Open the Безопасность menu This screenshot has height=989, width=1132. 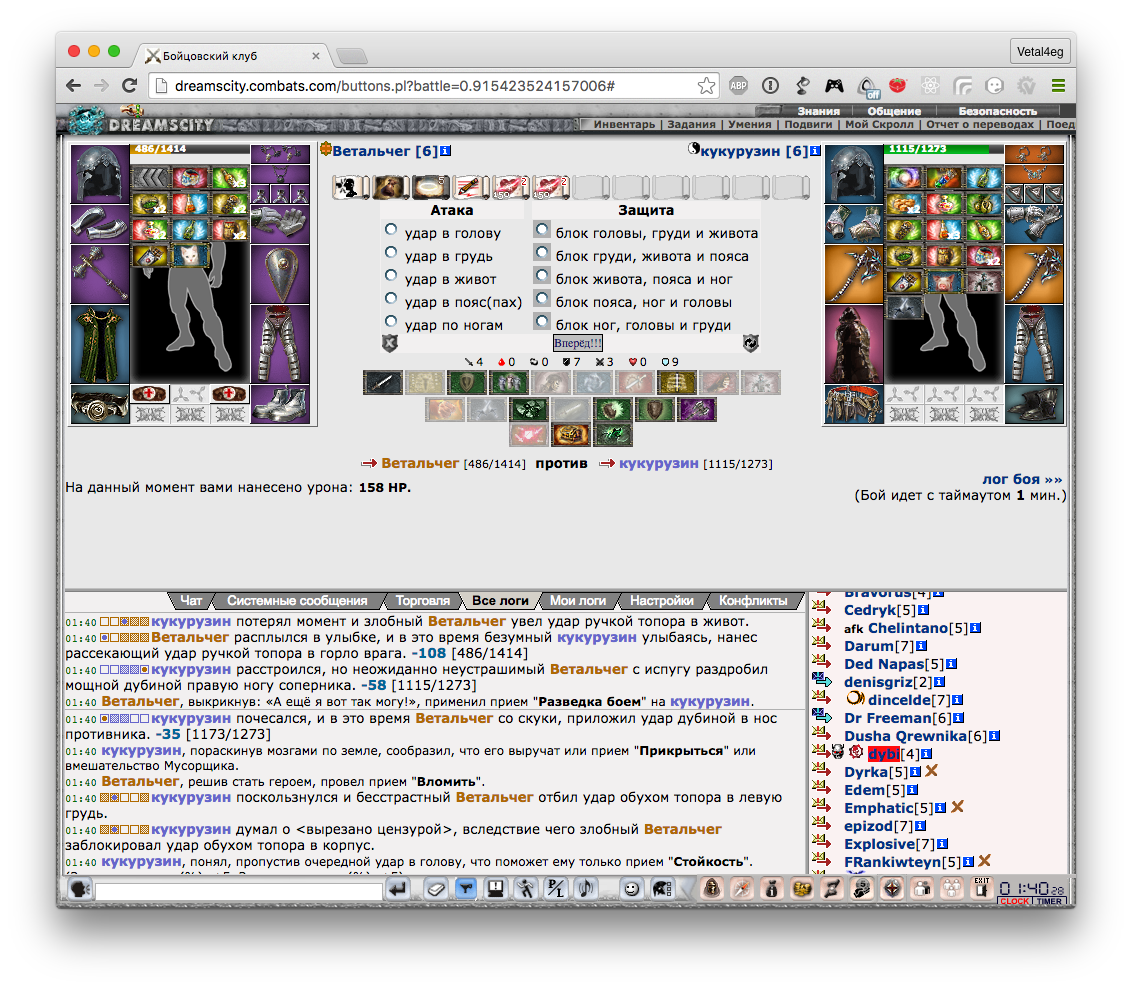coord(998,111)
